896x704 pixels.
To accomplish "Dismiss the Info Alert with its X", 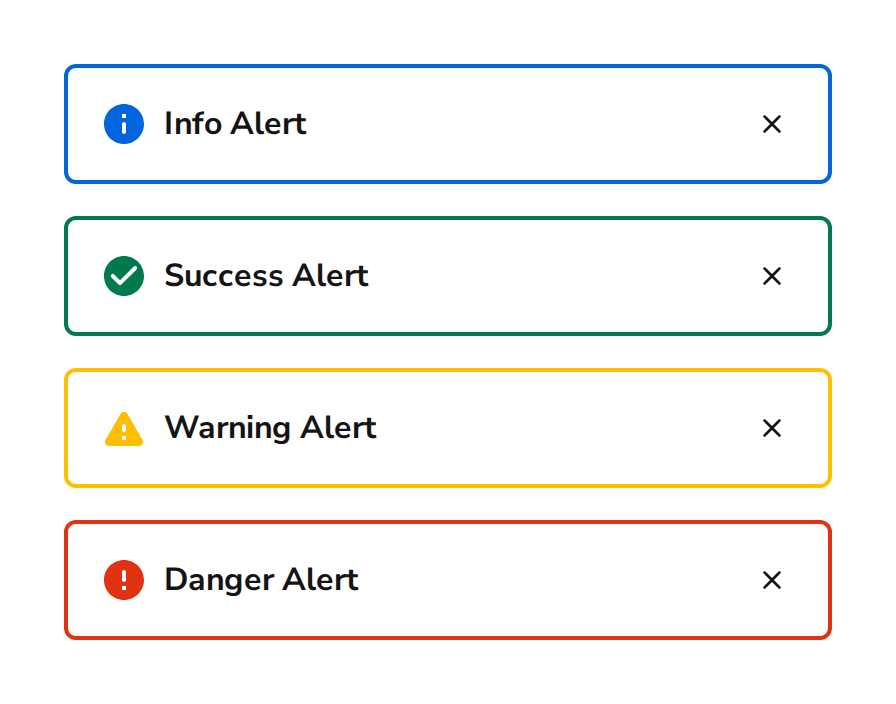I will (772, 124).
